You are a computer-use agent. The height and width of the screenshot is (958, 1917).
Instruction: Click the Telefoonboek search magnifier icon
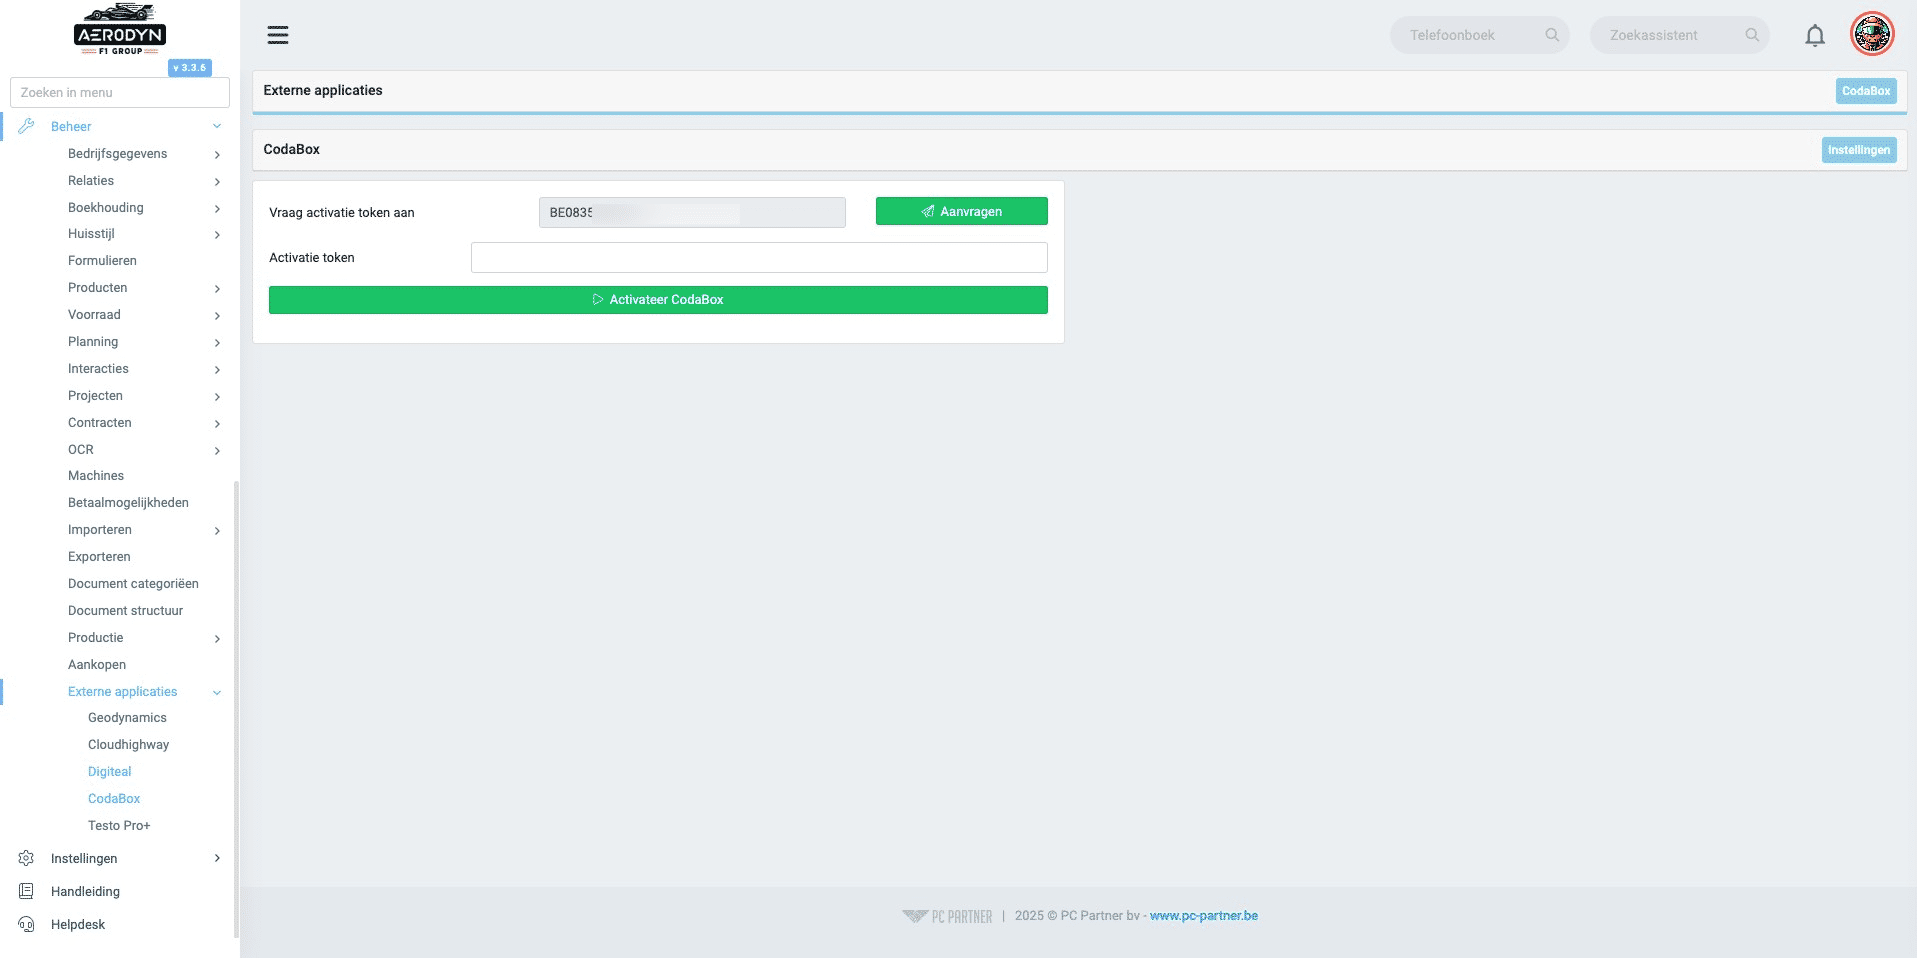(x=1552, y=35)
